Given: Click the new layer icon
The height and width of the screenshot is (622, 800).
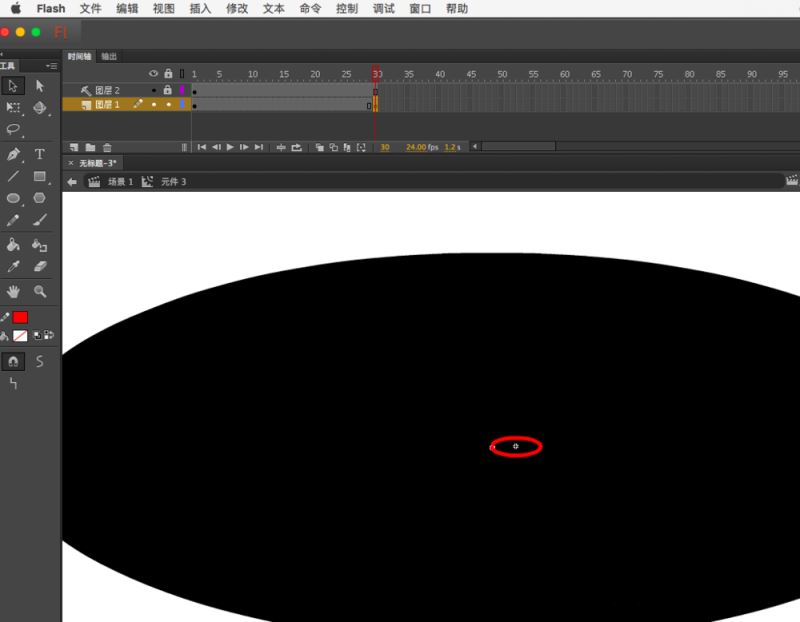Looking at the screenshot, I should pyautogui.click(x=74, y=147).
